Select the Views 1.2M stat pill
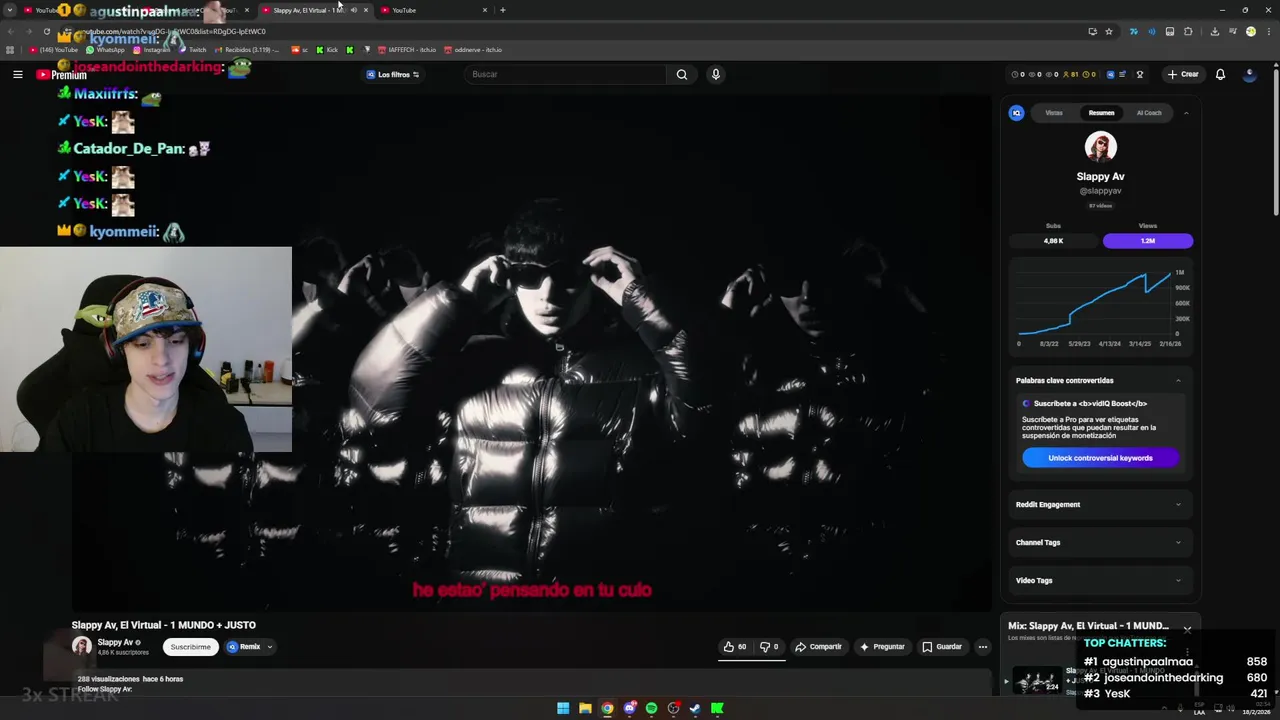This screenshot has height=720, width=1280. click(x=1147, y=241)
